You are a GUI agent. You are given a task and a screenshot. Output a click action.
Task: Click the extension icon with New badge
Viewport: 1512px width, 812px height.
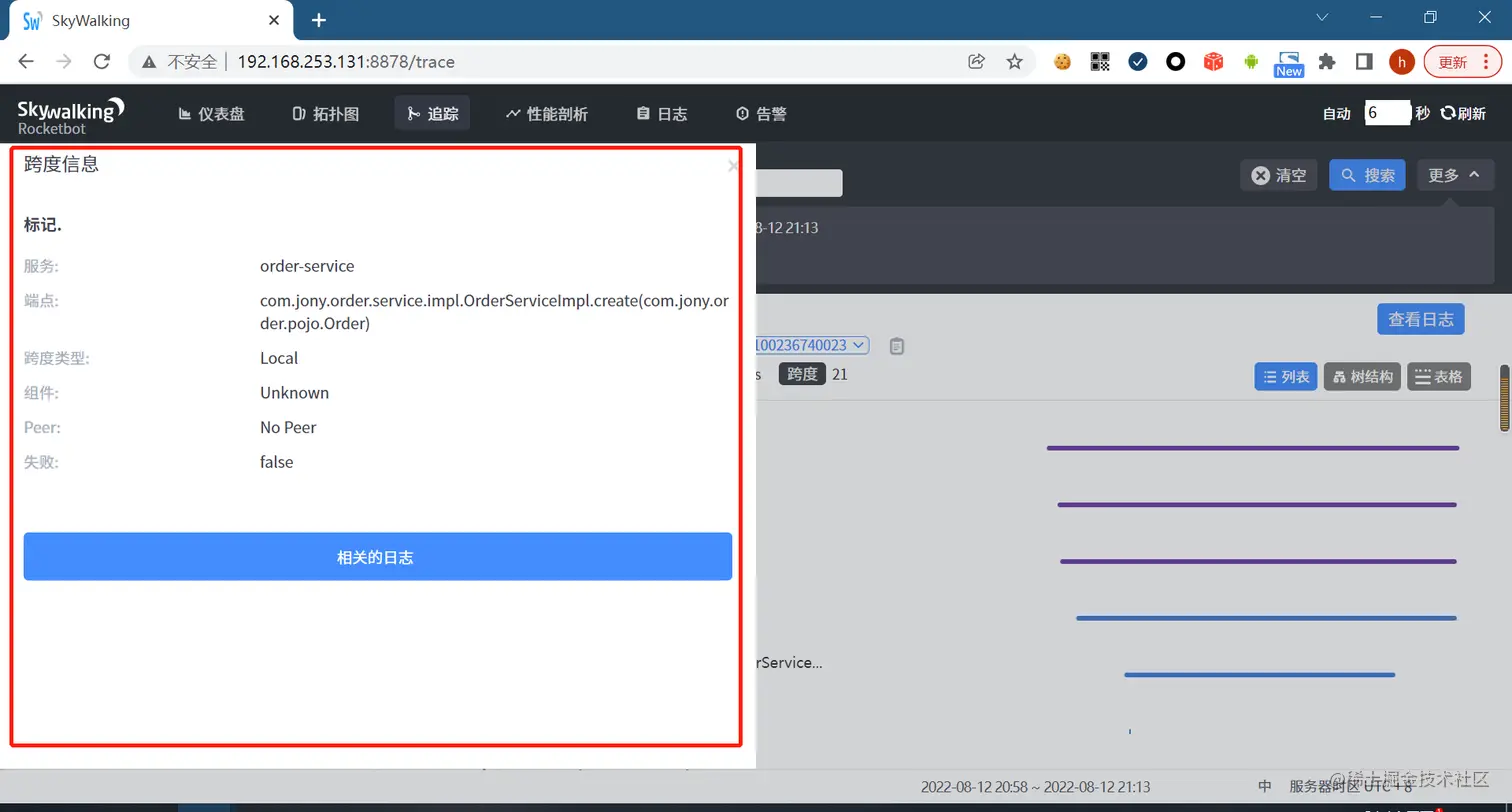[1289, 63]
